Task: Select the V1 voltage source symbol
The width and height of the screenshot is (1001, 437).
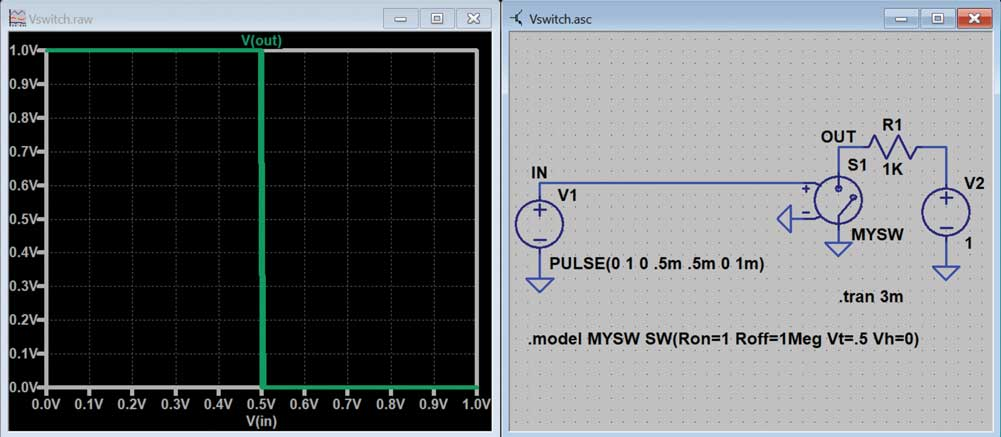Action: tap(539, 222)
